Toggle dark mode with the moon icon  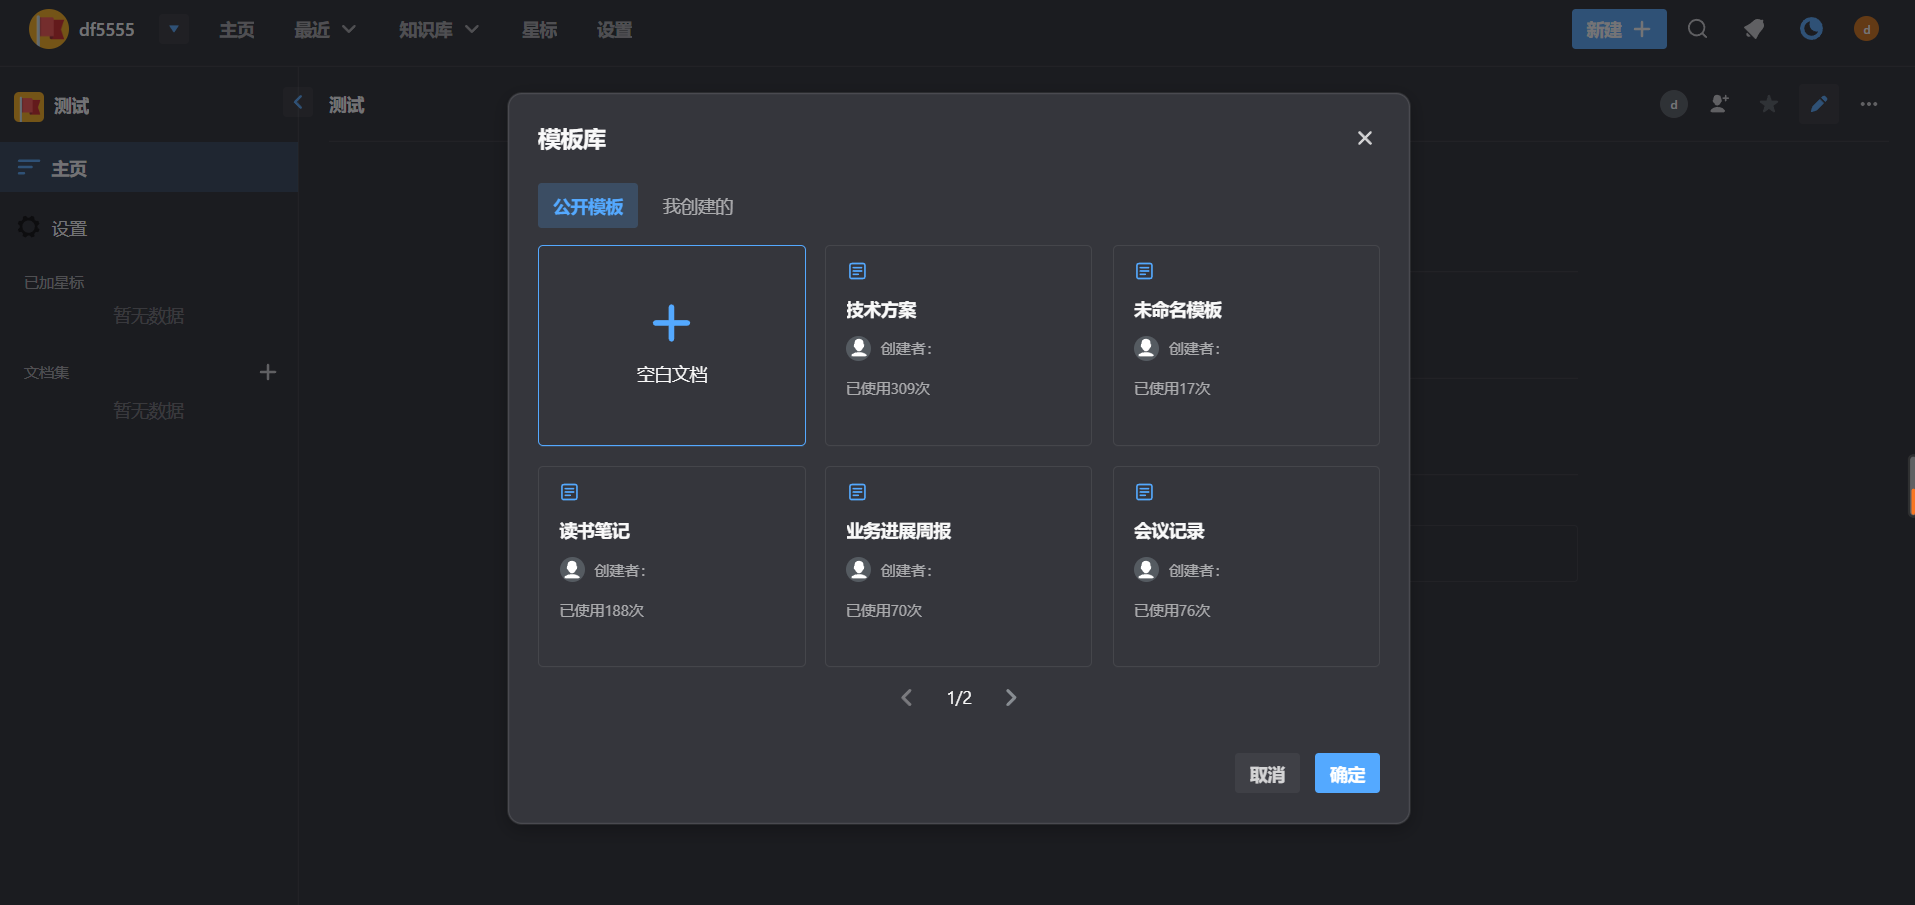click(1811, 29)
